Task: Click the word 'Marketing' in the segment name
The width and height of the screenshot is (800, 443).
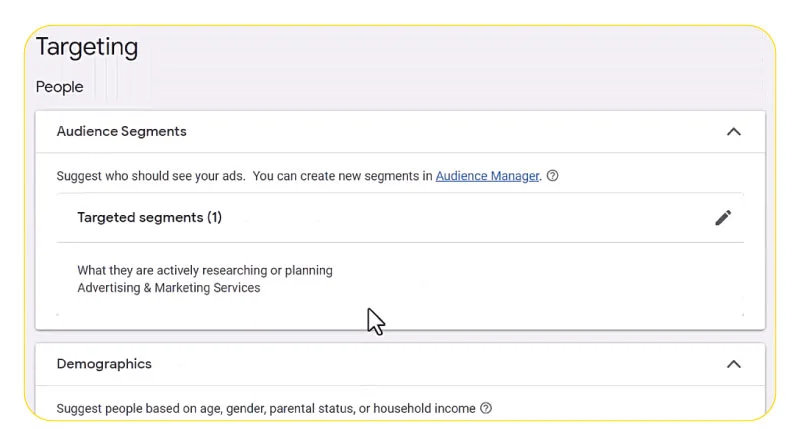Action: tap(182, 288)
